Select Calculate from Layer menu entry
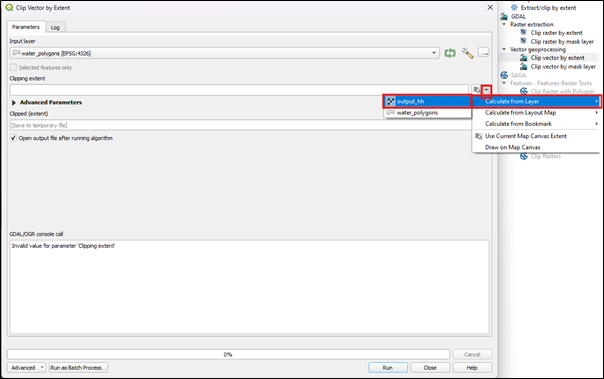Screen dimensions: 604x379 pyautogui.click(x=536, y=101)
